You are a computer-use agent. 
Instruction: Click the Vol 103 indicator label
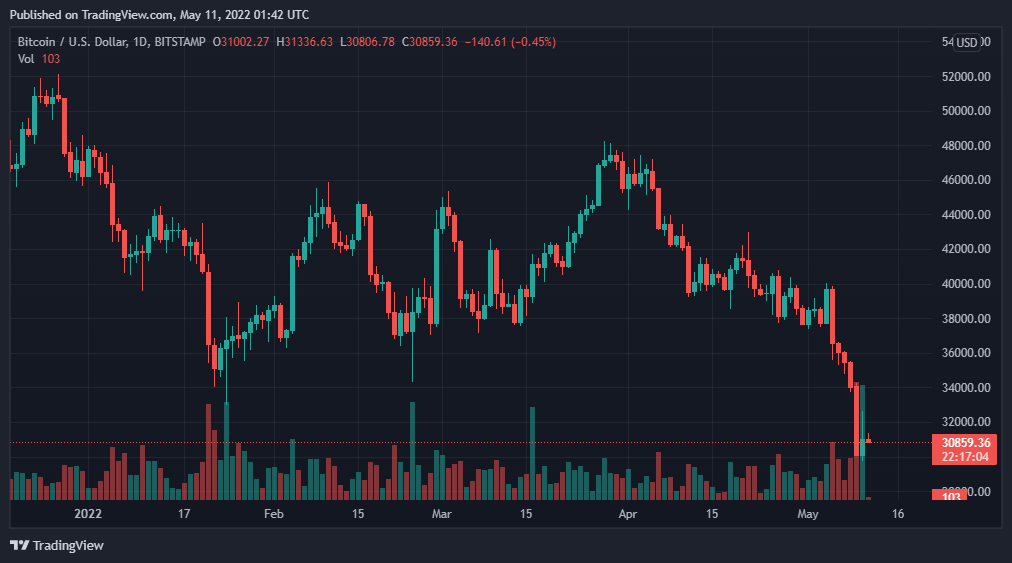(x=39, y=59)
